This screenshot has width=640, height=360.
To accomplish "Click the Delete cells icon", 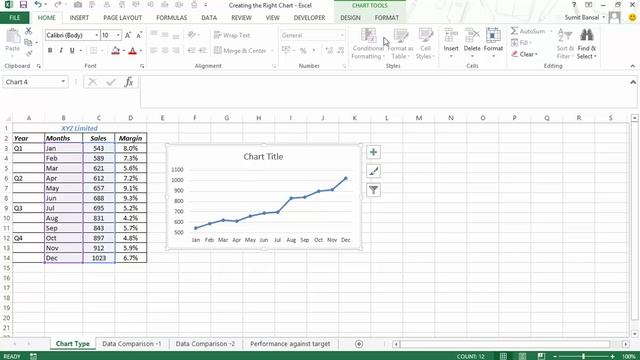I will [x=472, y=36].
